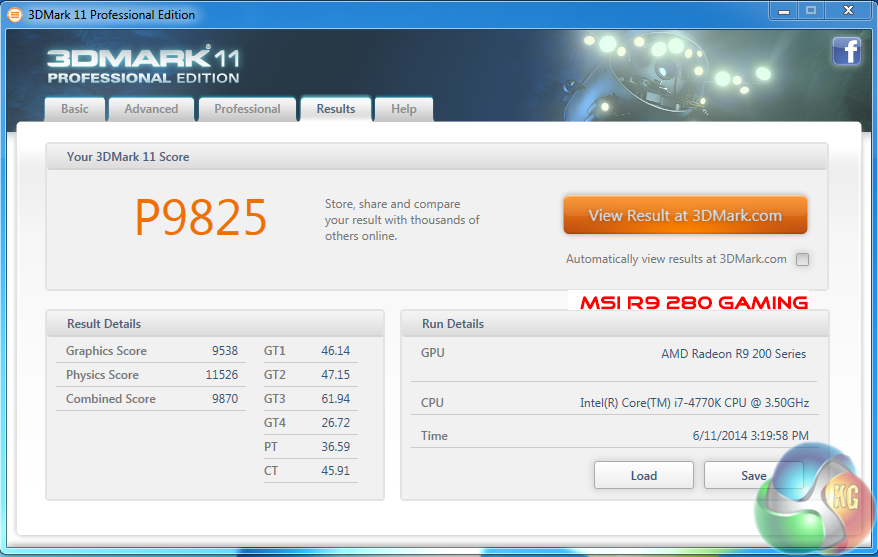Select the PT result 36.59
The image size is (878, 557).
pyautogui.click(x=335, y=447)
